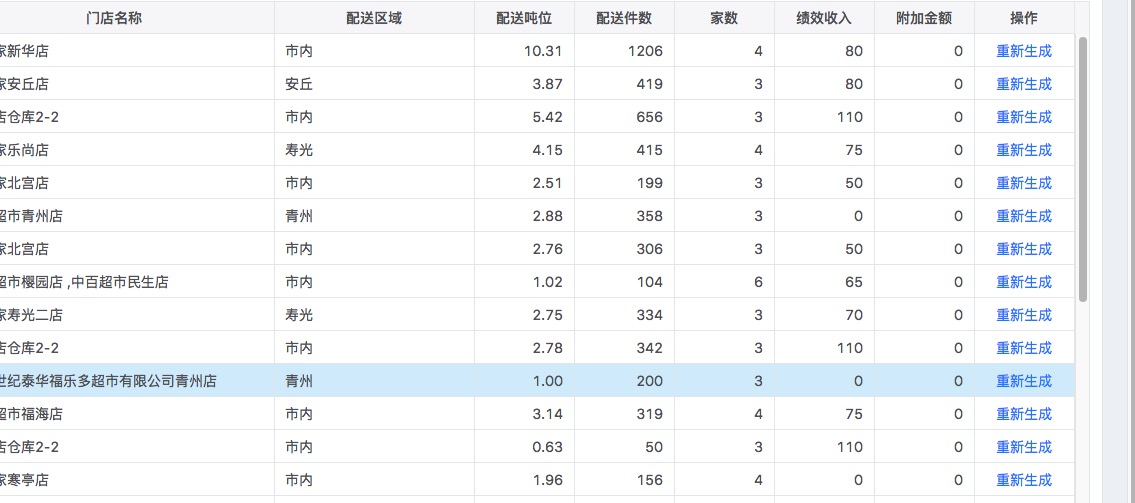Select the 家安丘店 store name cell

[x=137, y=84]
